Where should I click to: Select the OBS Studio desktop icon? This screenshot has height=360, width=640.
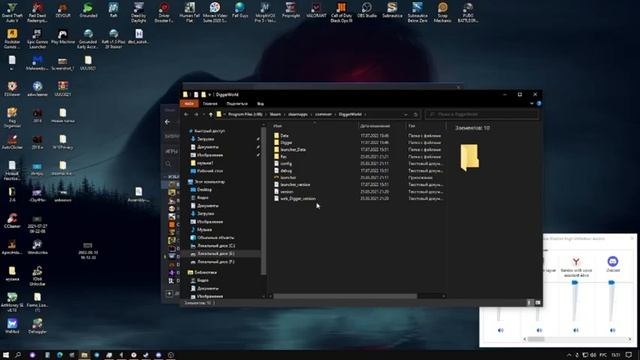(x=367, y=10)
